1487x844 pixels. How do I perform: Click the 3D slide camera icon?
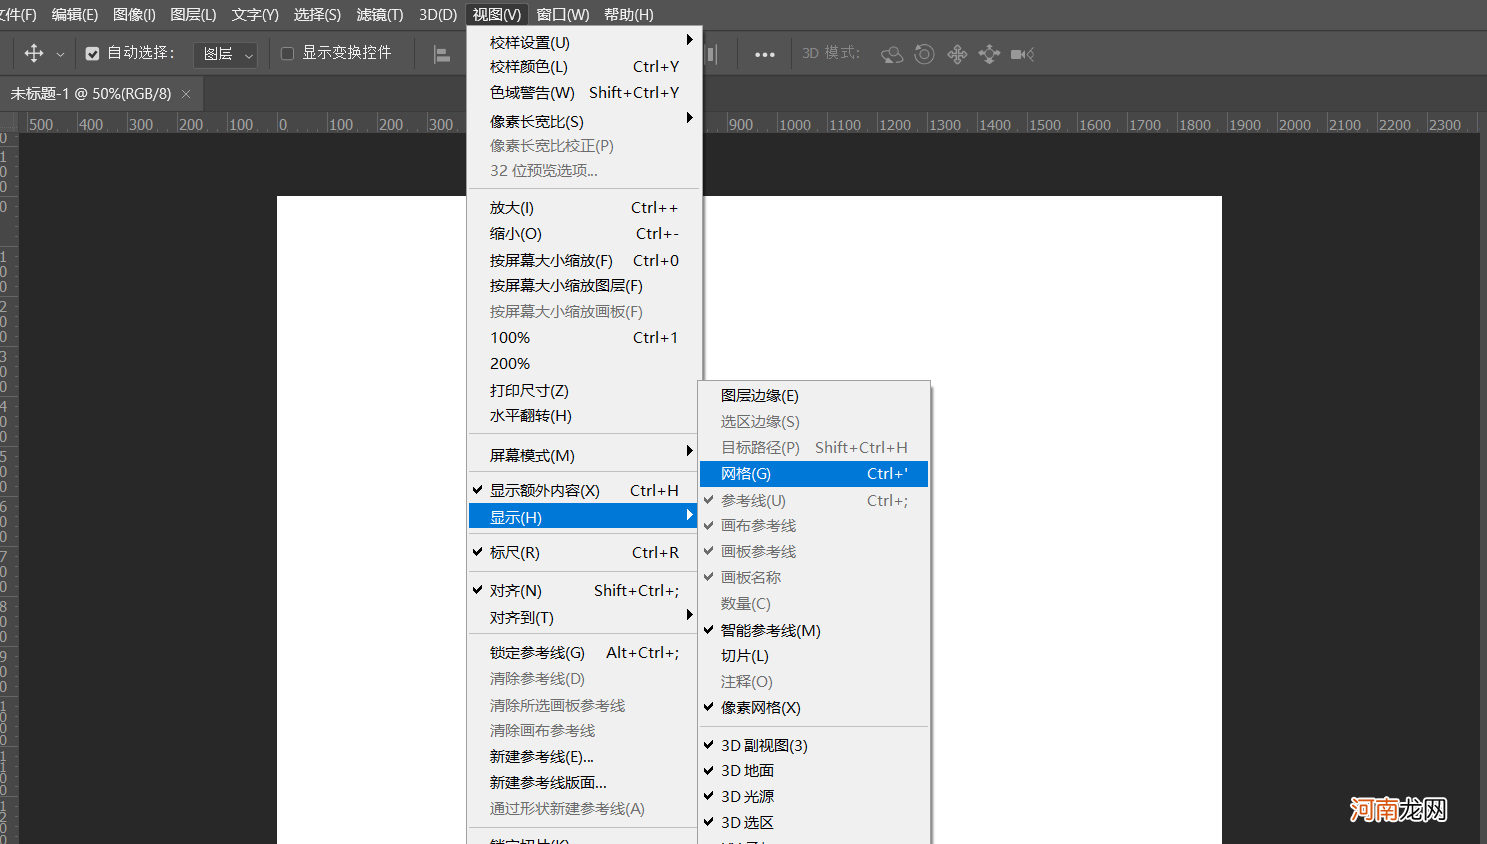(x=989, y=54)
